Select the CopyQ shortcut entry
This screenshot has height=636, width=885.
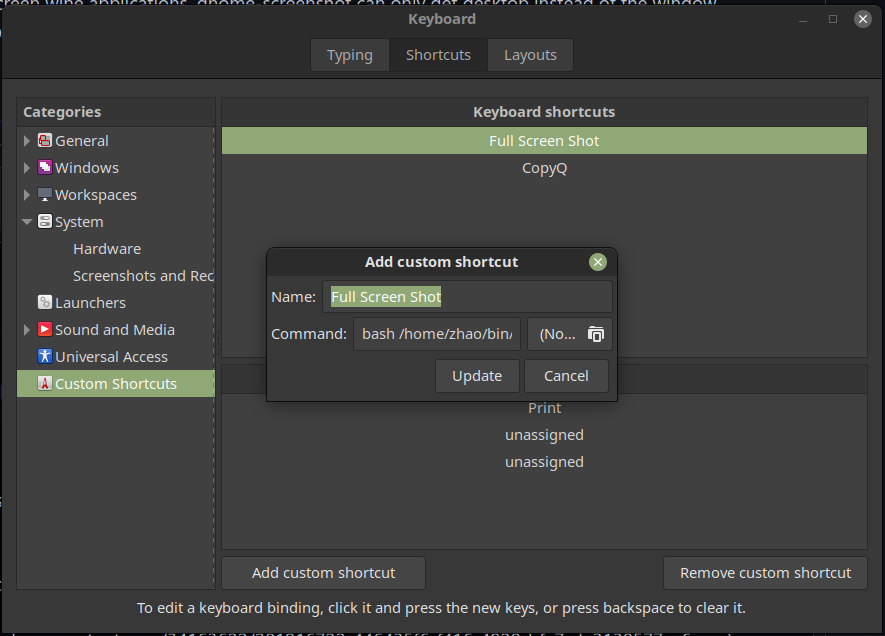click(x=544, y=167)
